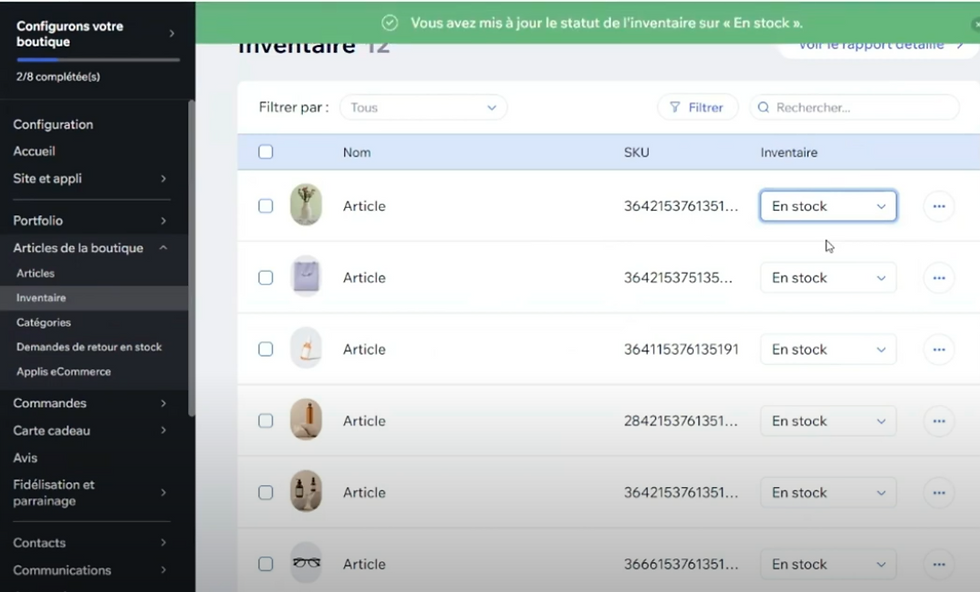
Task: Open Articles submenu item
Action: tap(36, 273)
